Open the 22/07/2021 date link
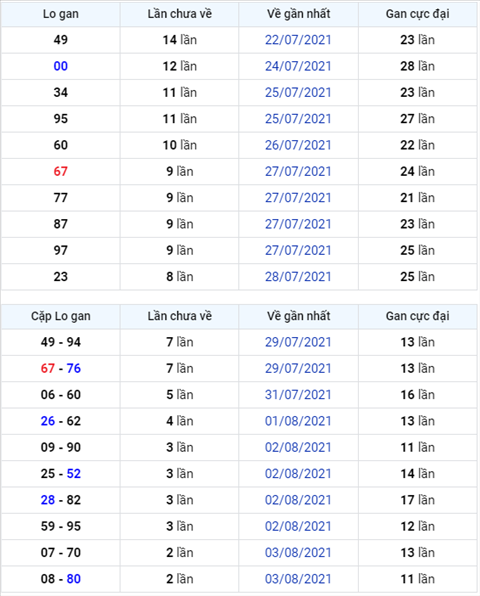Image resolution: width=480 pixels, height=596 pixels. pos(298,40)
